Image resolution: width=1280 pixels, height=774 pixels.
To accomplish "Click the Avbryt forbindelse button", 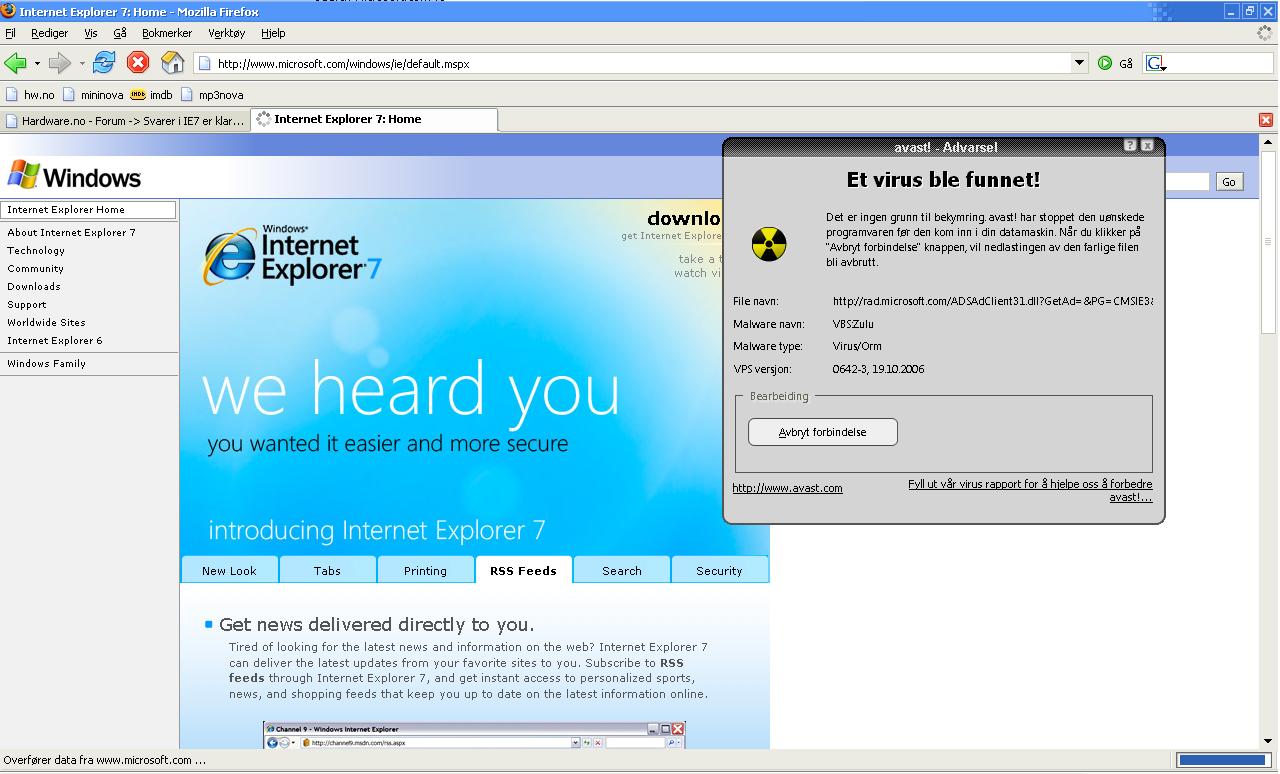I will 823,432.
